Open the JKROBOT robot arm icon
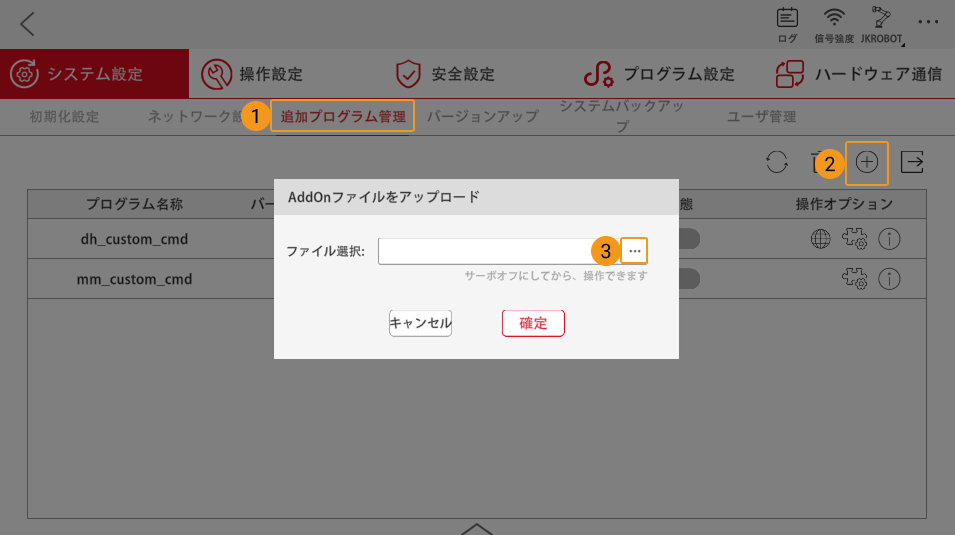This screenshot has width=955, height=538. [x=881, y=25]
